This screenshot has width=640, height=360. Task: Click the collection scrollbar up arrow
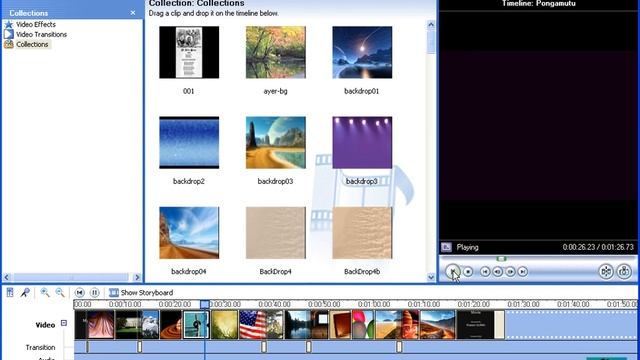coord(431,24)
